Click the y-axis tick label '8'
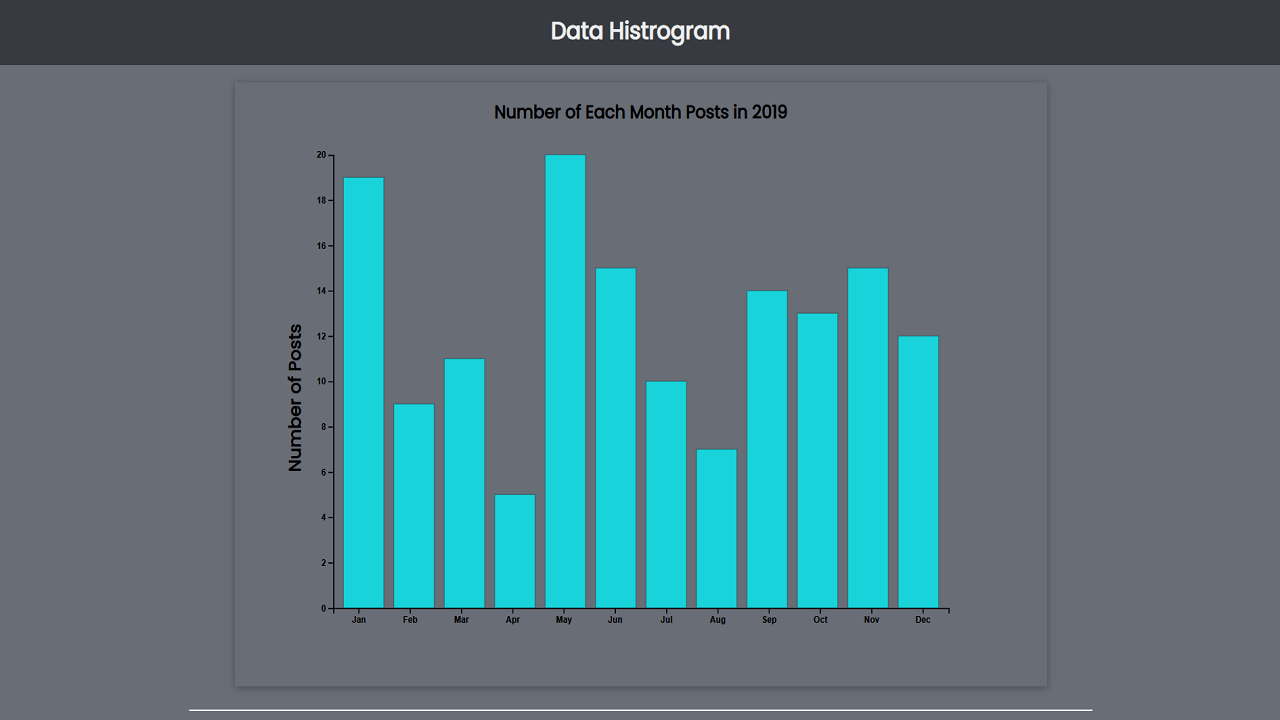 pos(324,427)
